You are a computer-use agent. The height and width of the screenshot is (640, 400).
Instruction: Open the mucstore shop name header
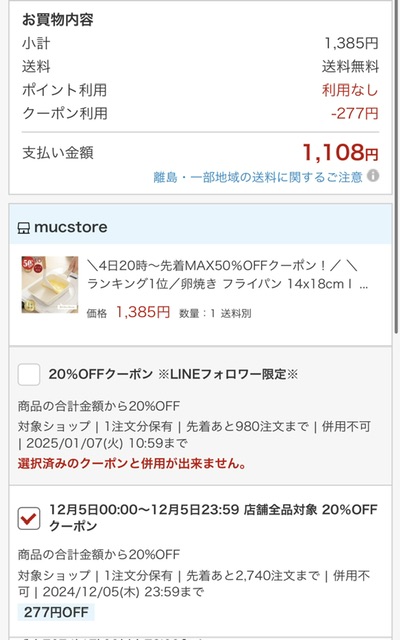71,227
